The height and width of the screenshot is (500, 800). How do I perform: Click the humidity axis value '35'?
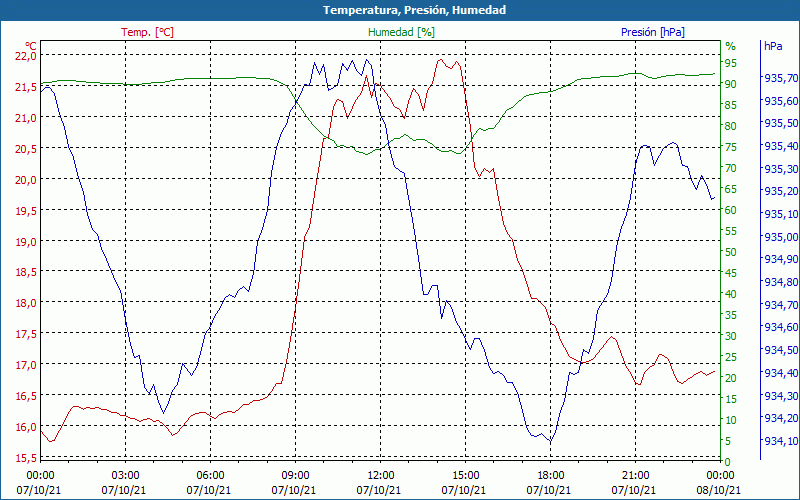tap(731, 315)
